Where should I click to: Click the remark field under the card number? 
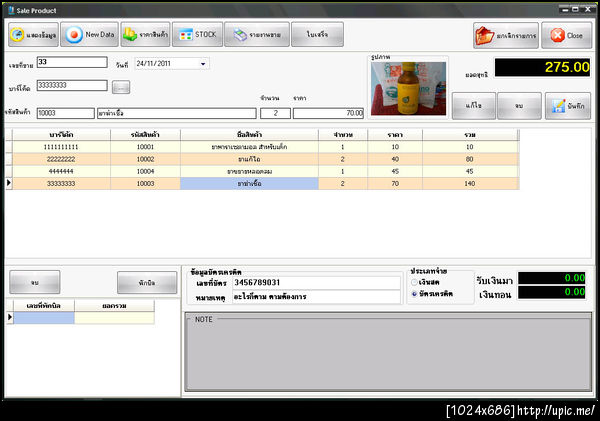tap(316, 297)
